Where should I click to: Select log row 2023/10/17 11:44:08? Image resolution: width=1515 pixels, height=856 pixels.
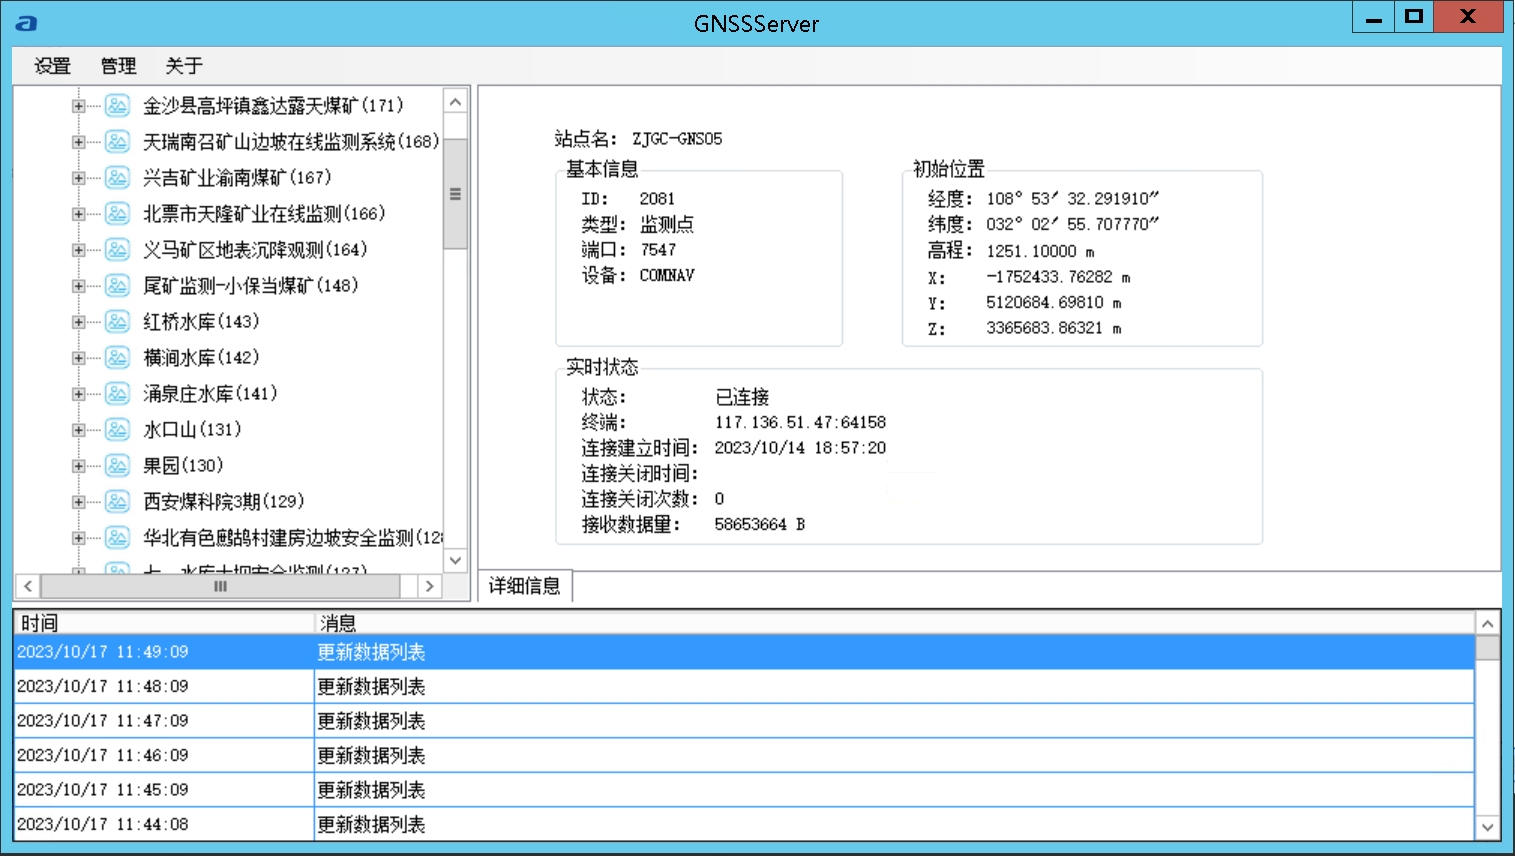[745, 825]
